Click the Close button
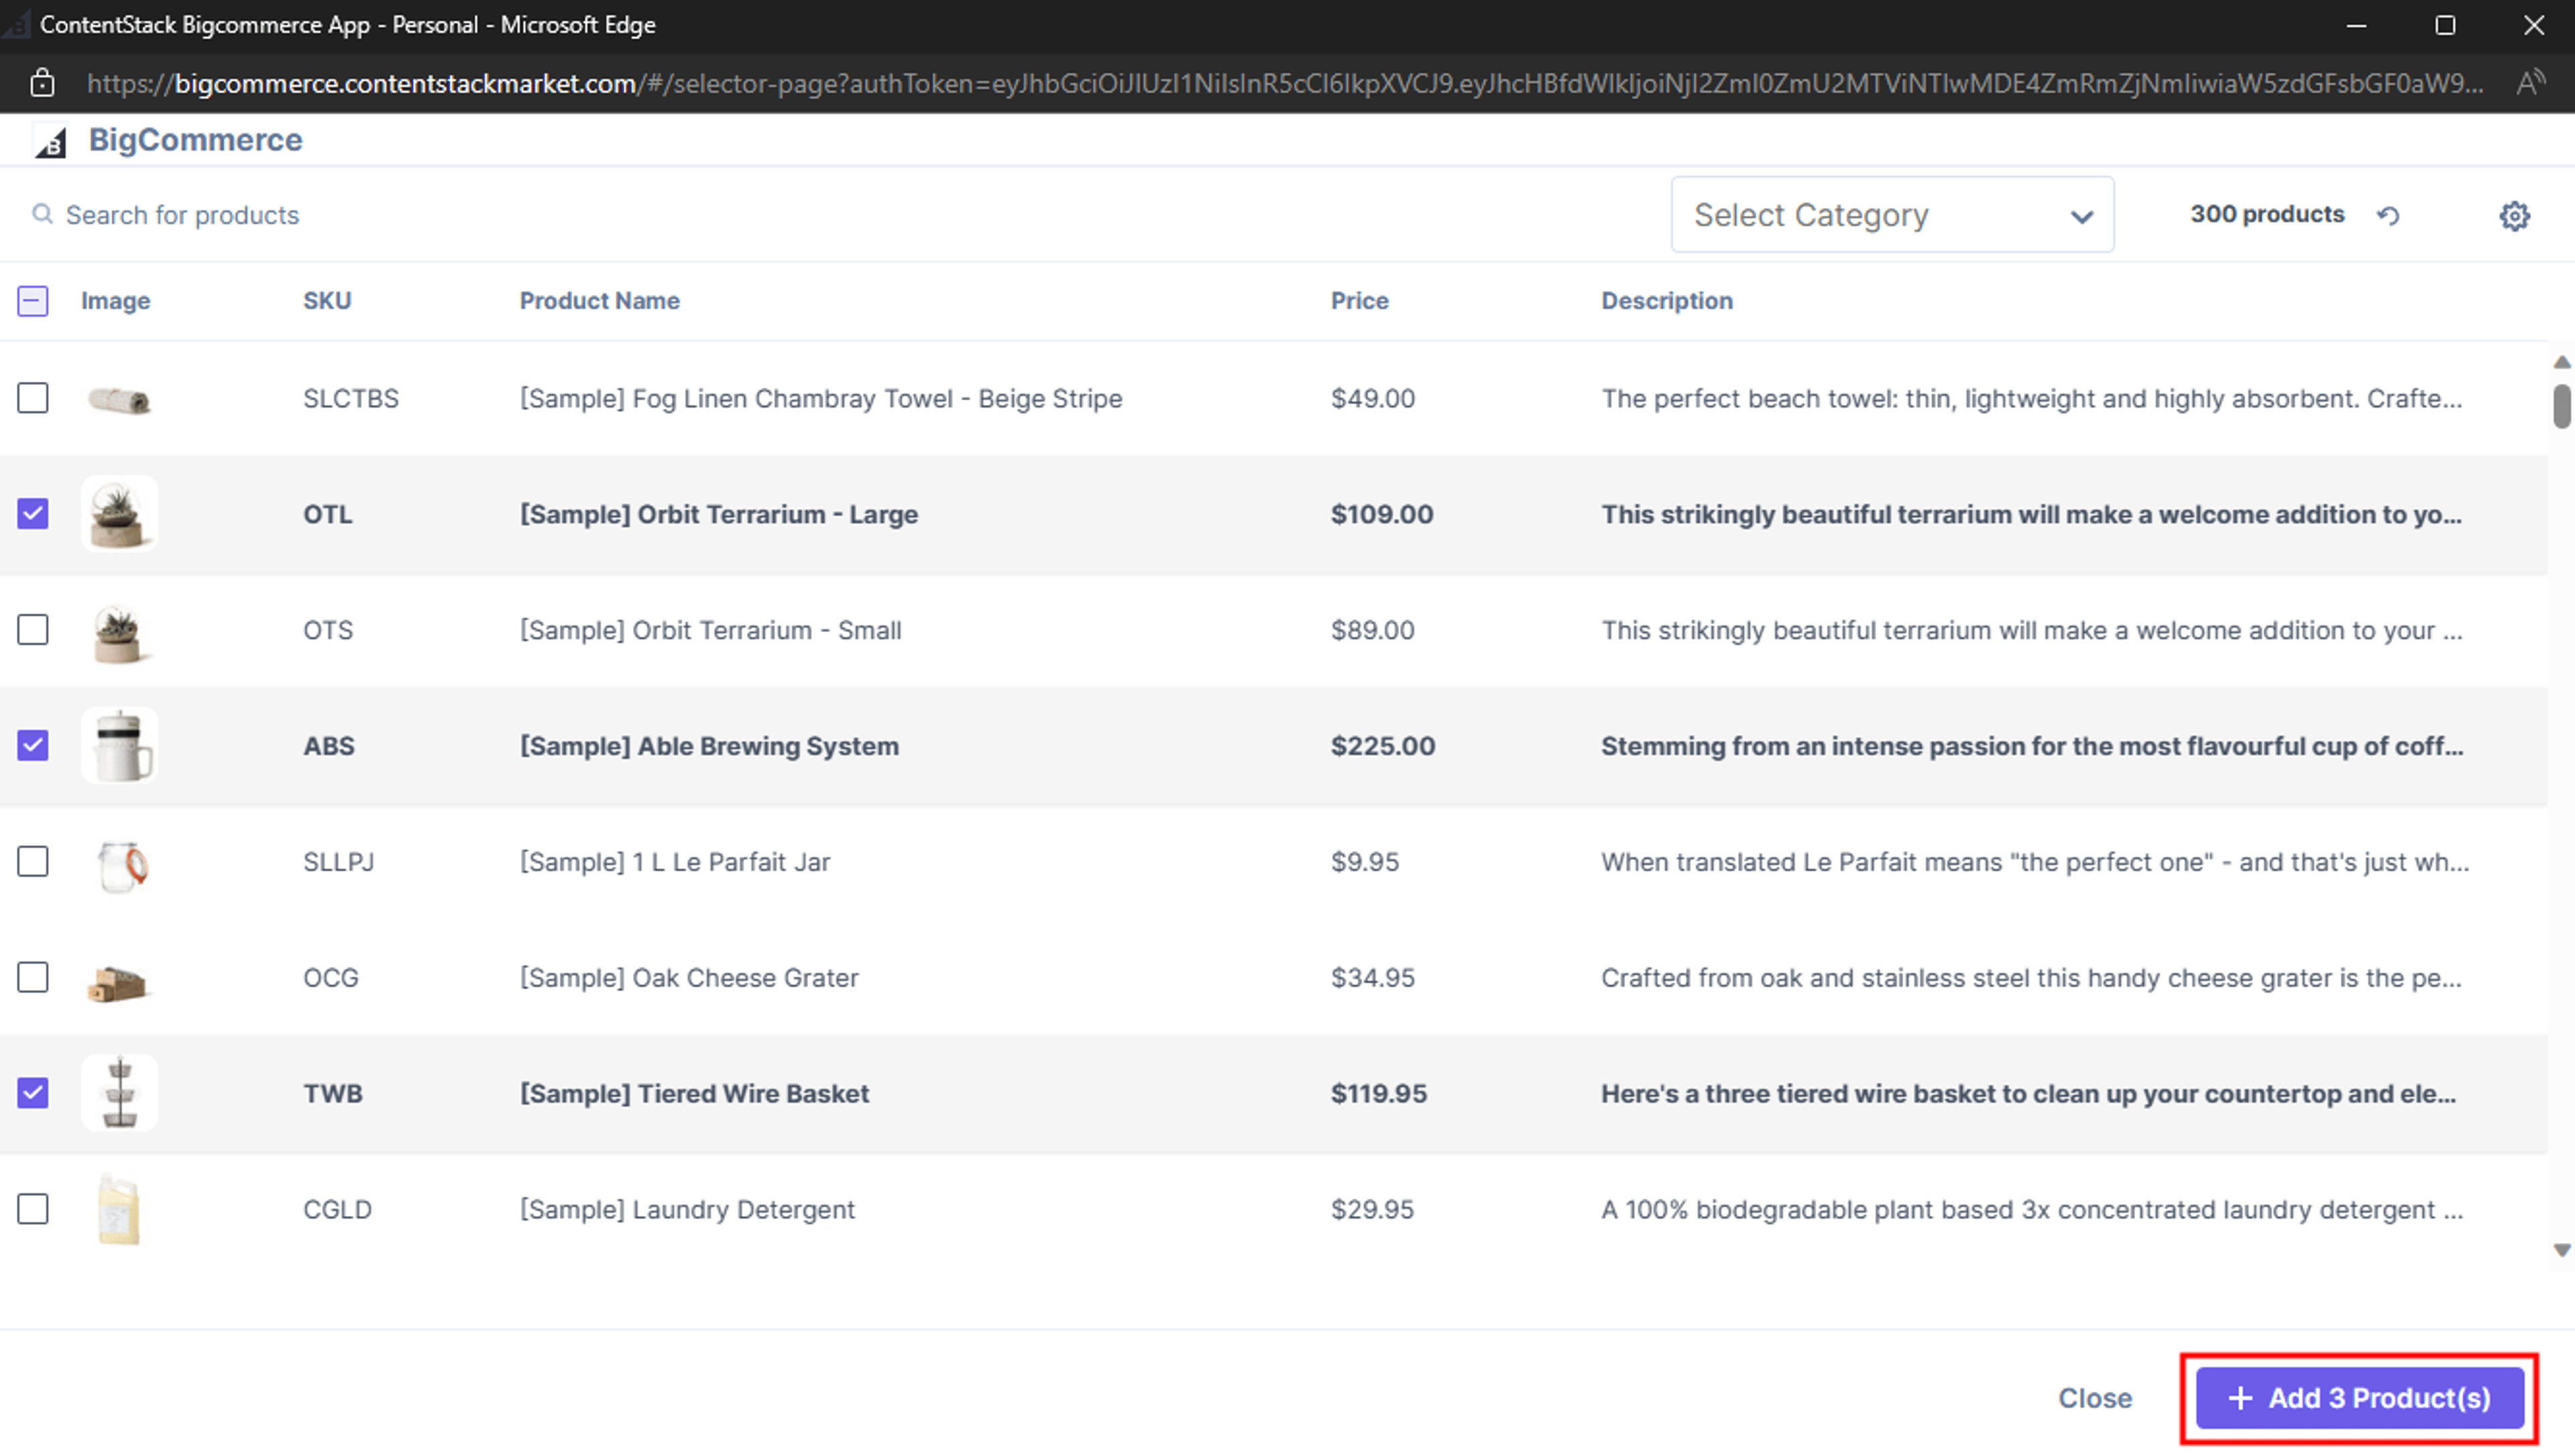2575x1456 pixels. pyautogui.click(x=2094, y=1398)
